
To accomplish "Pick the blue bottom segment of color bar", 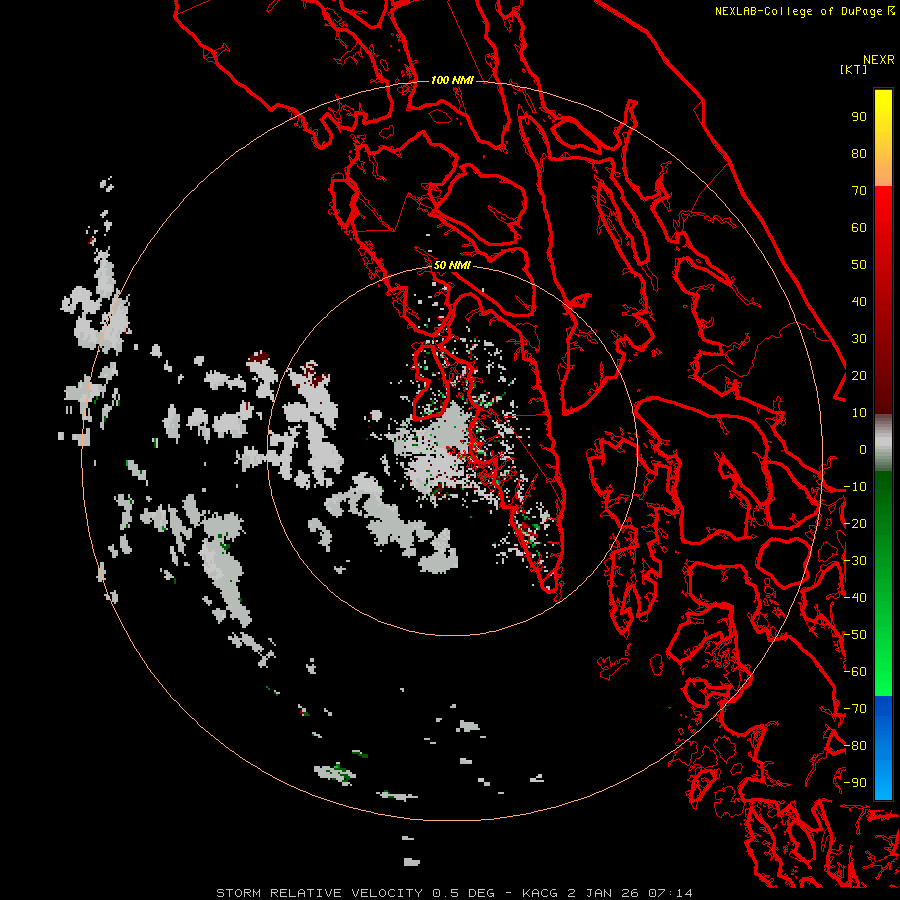I will click(883, 747).
